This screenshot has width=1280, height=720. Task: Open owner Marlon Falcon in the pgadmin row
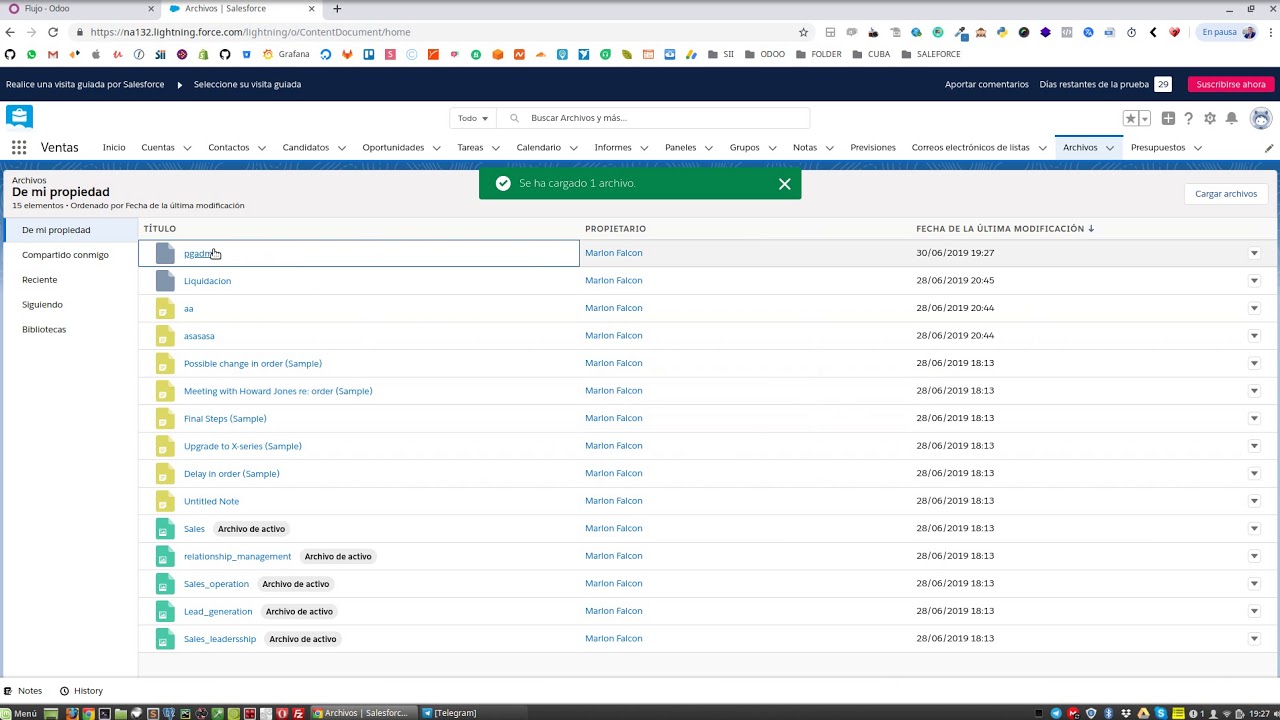pyautogui.click(x=614, y=253)
